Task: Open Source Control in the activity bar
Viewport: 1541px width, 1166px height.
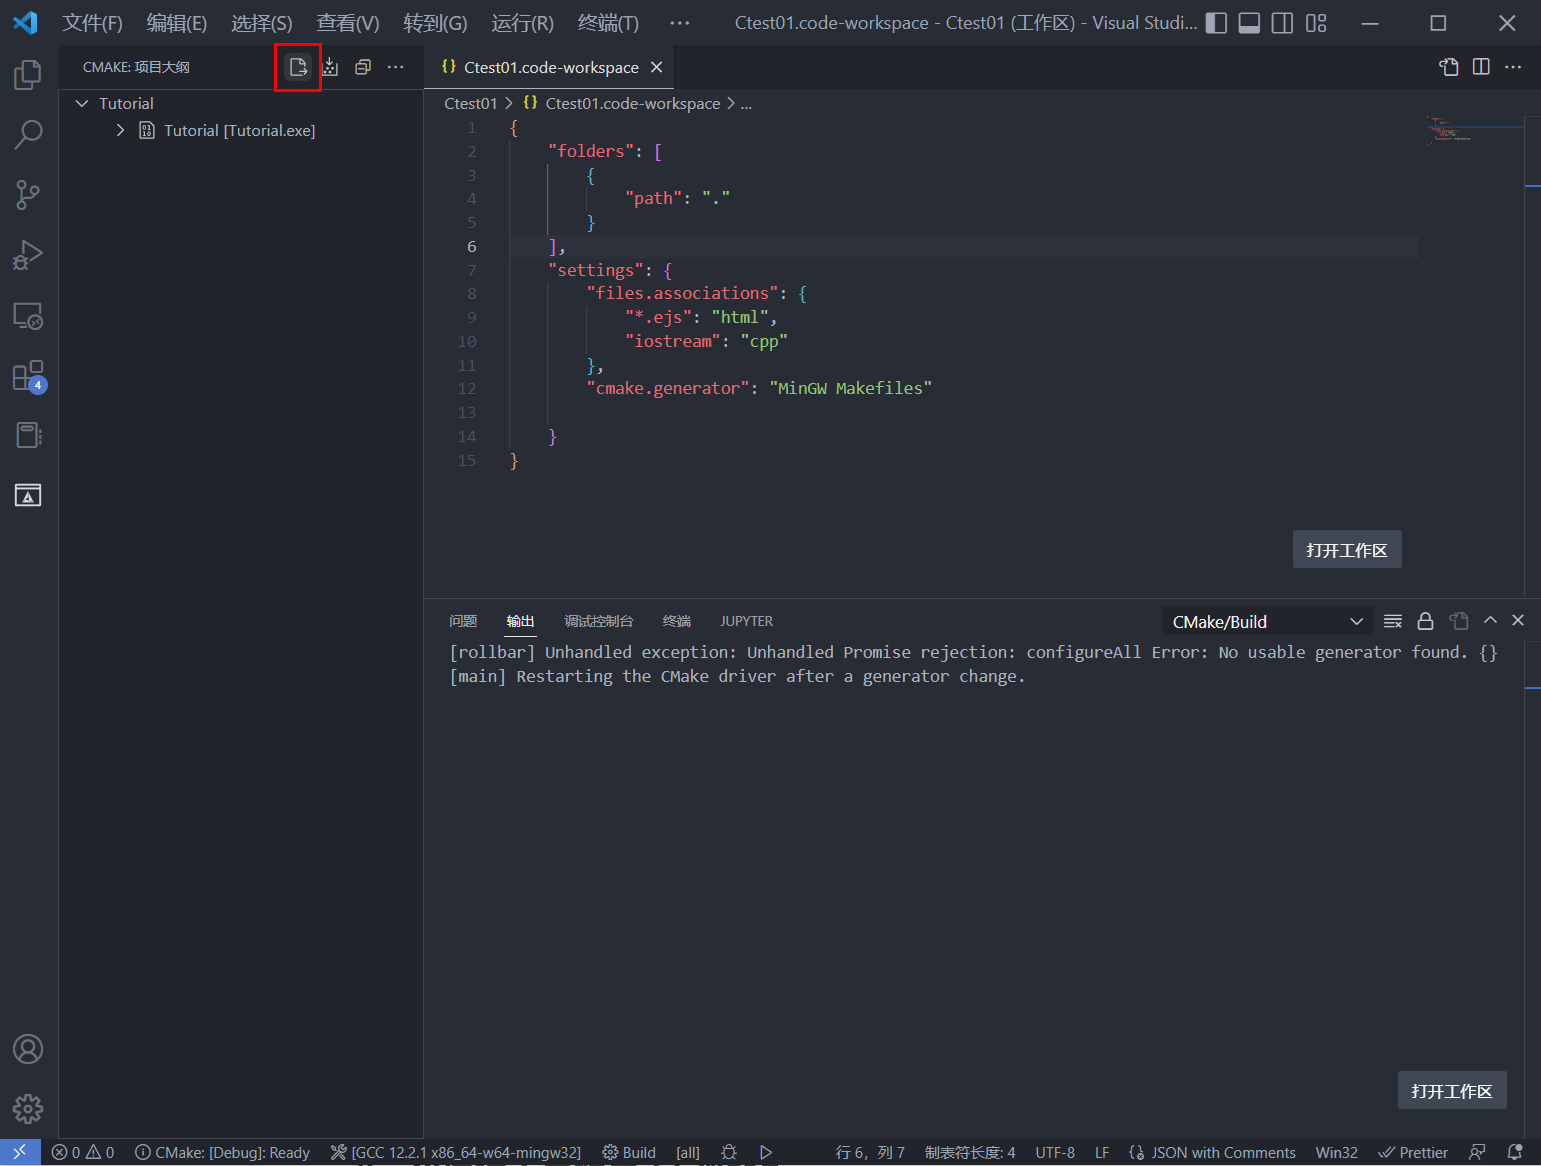Action: coord(27,195)
